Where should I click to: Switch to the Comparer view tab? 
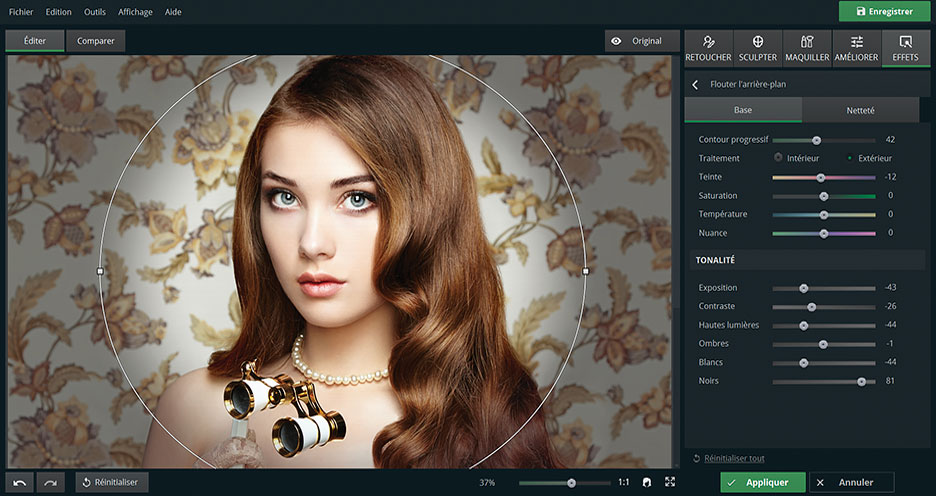[96, 41]
